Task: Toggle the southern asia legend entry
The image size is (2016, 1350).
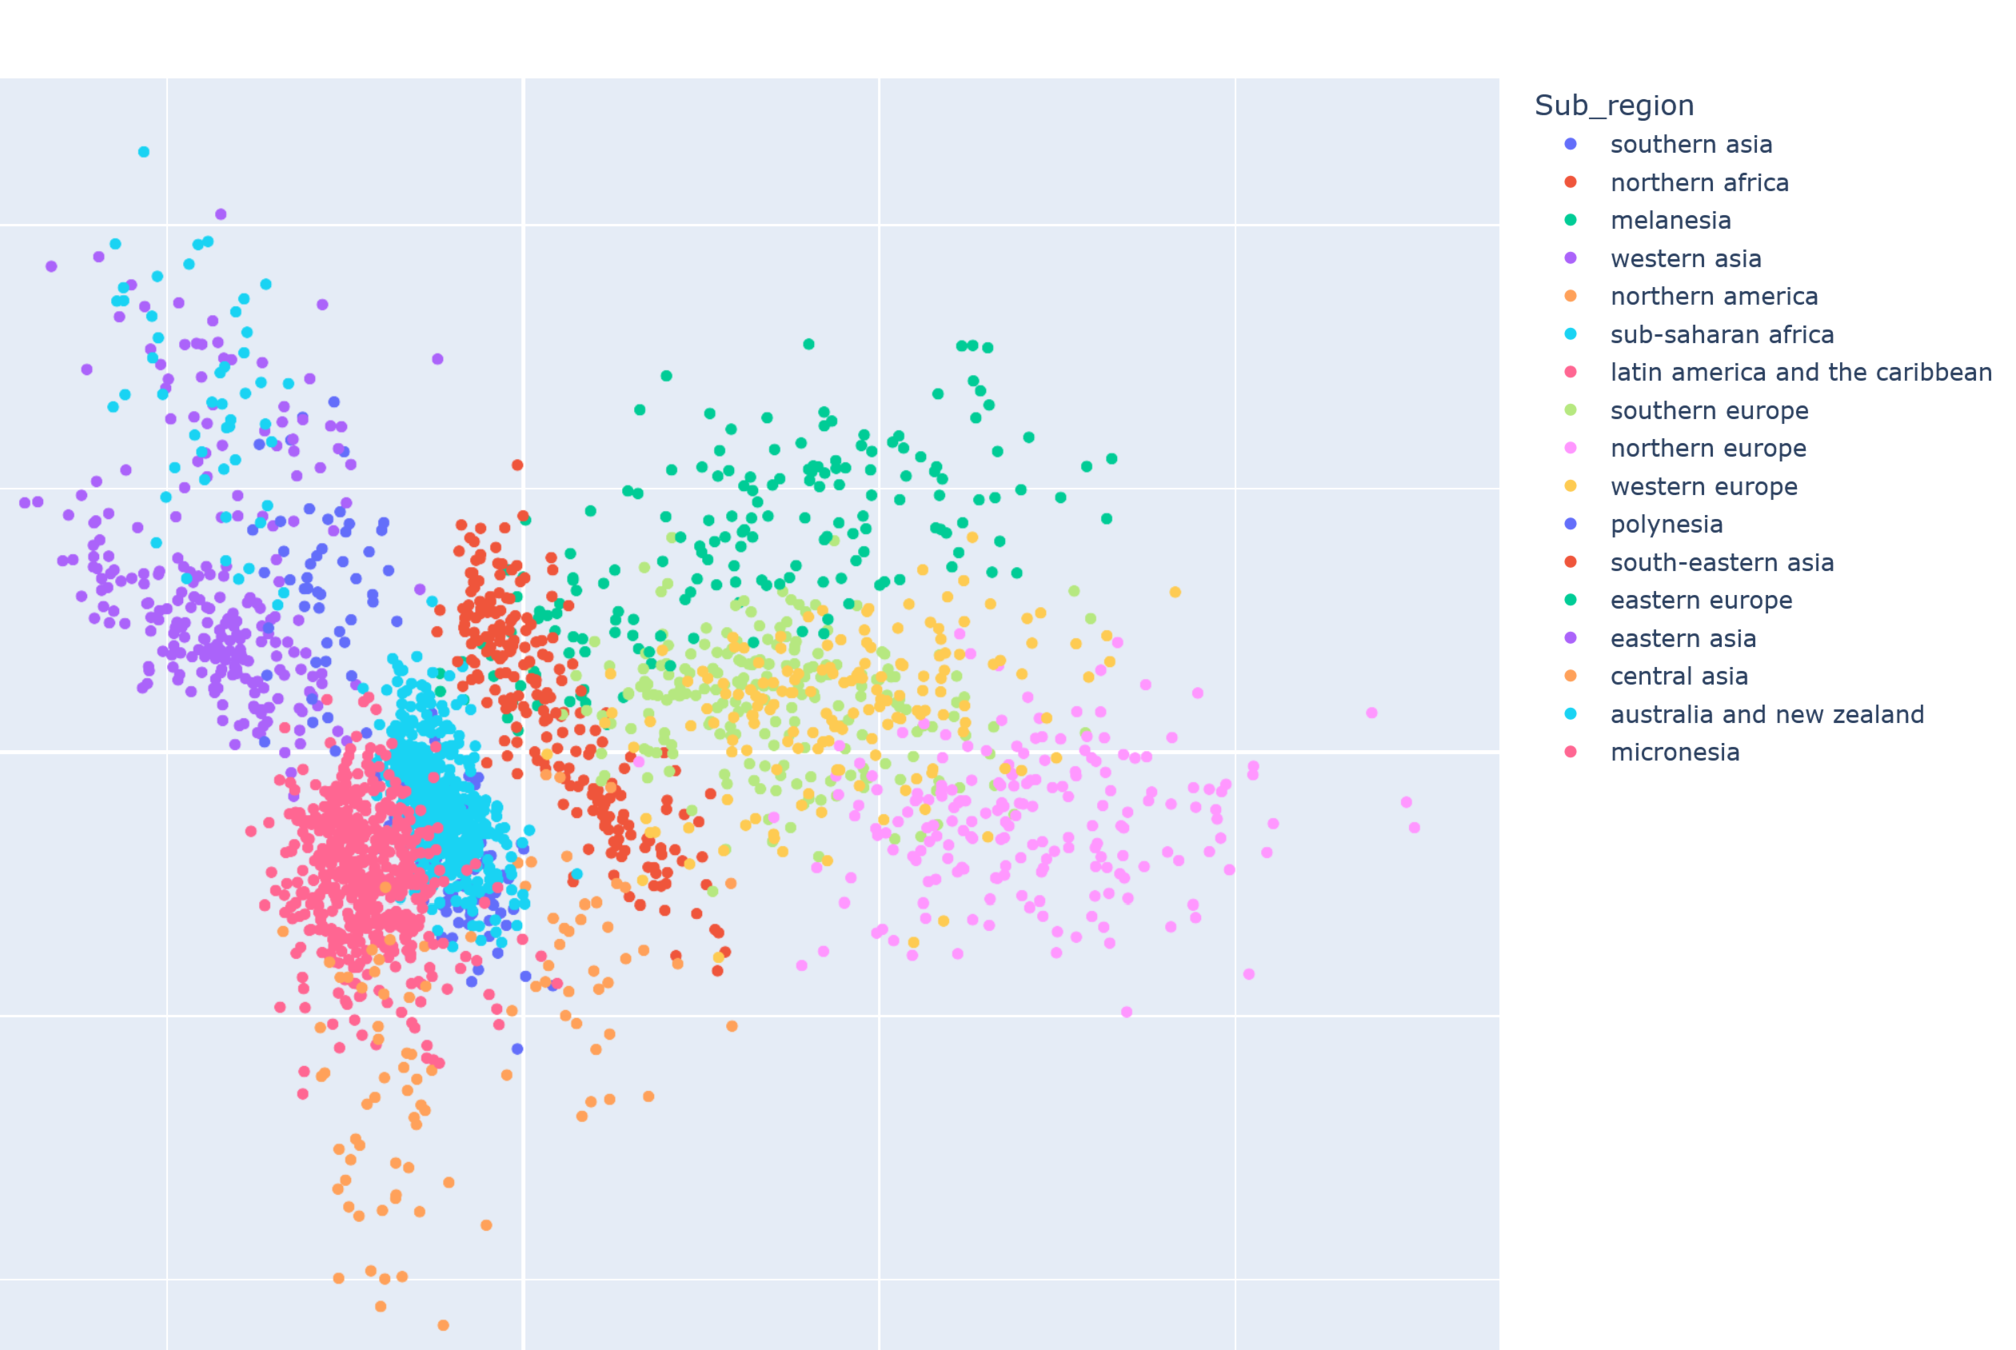Action: [1690, 145]
